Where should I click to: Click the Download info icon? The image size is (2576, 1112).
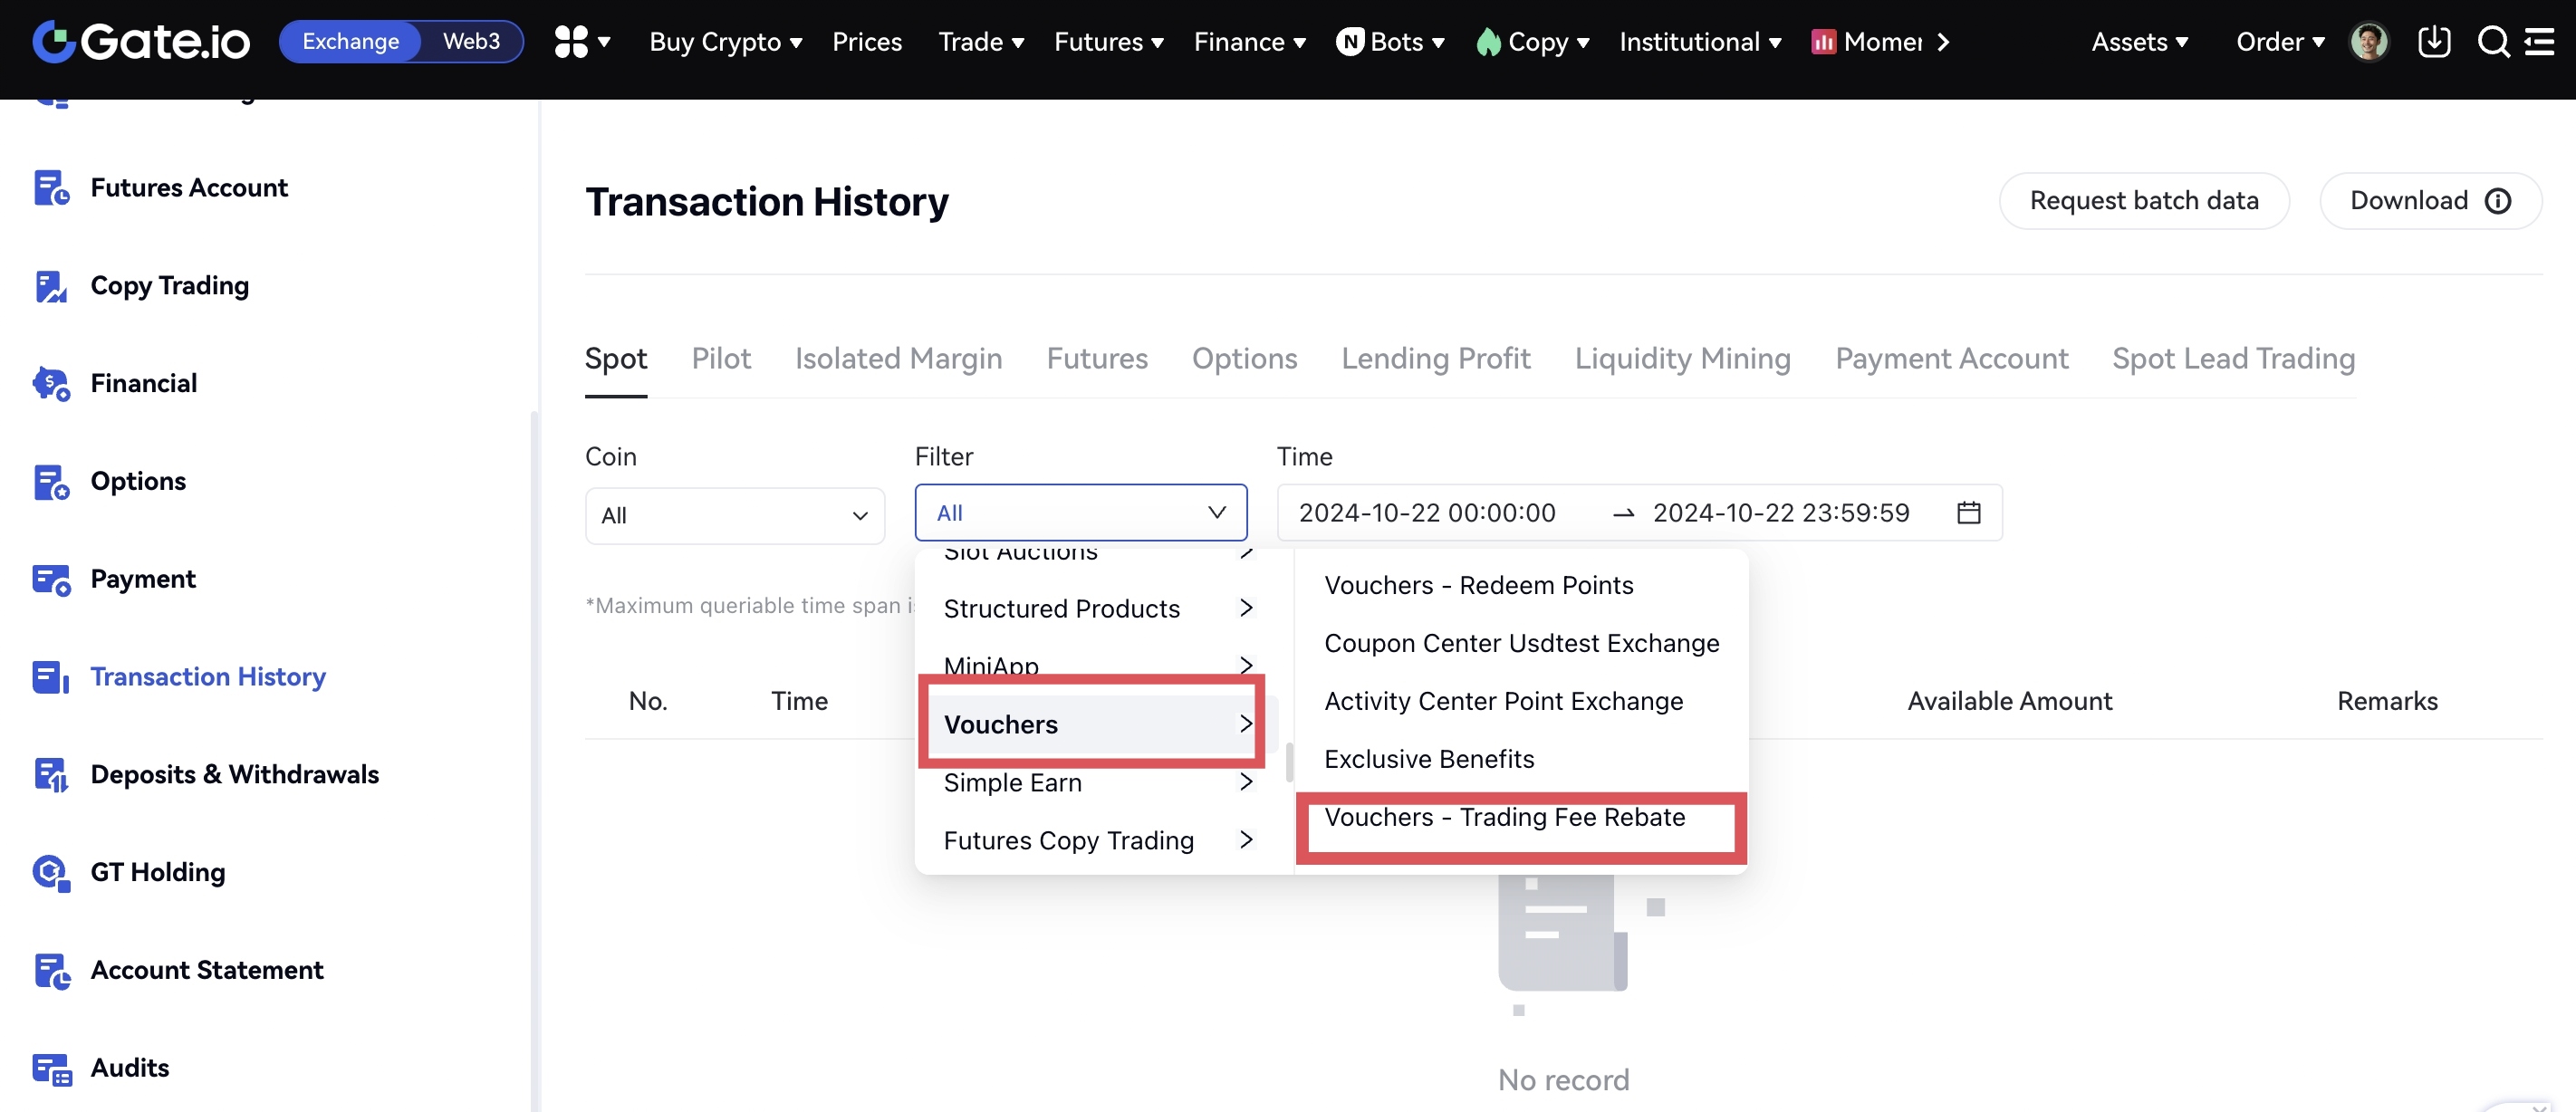pyautogui.click(x=2498, y=201)
